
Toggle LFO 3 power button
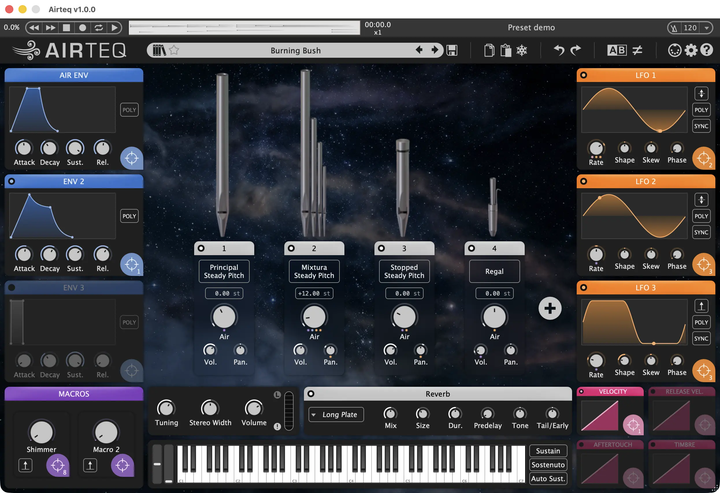pos(584,287)
